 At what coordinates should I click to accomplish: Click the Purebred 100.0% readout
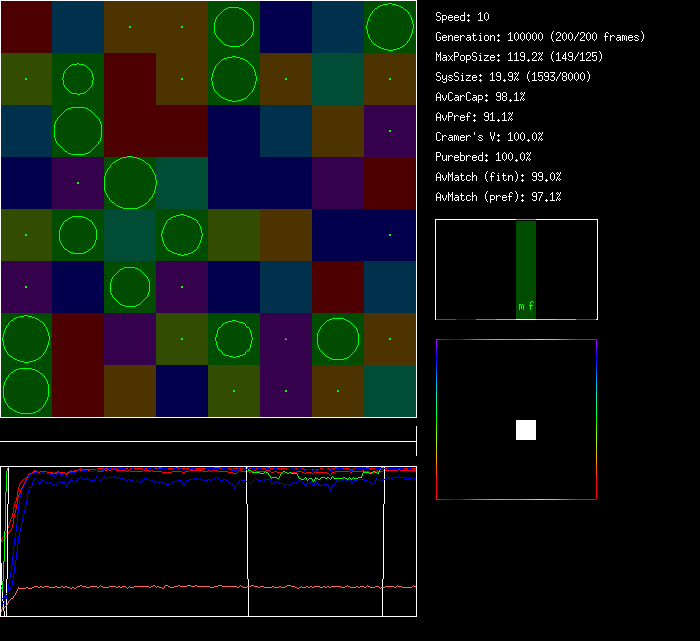[483, 157]
